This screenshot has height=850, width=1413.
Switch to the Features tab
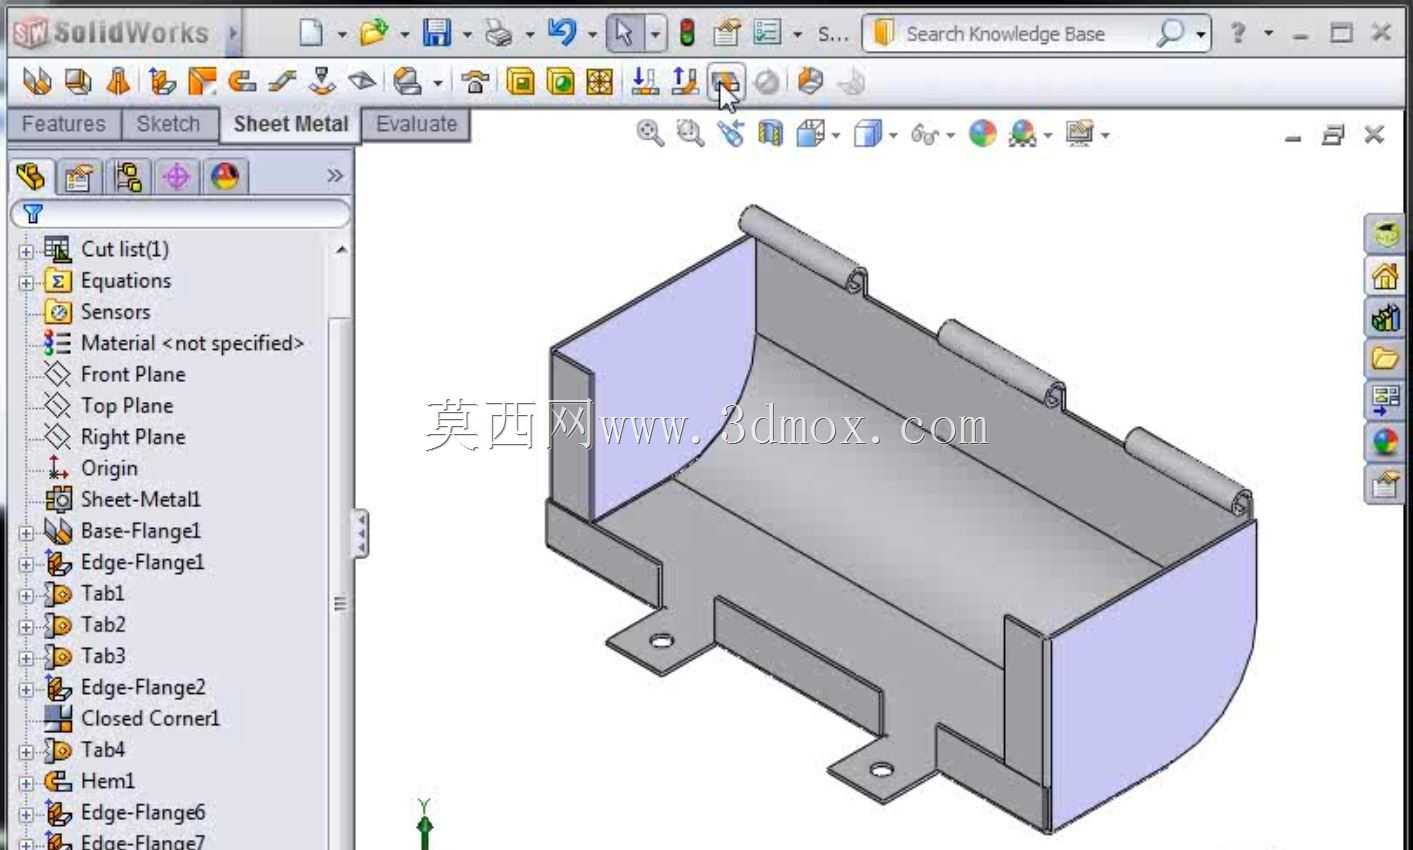tap(64, 124)
